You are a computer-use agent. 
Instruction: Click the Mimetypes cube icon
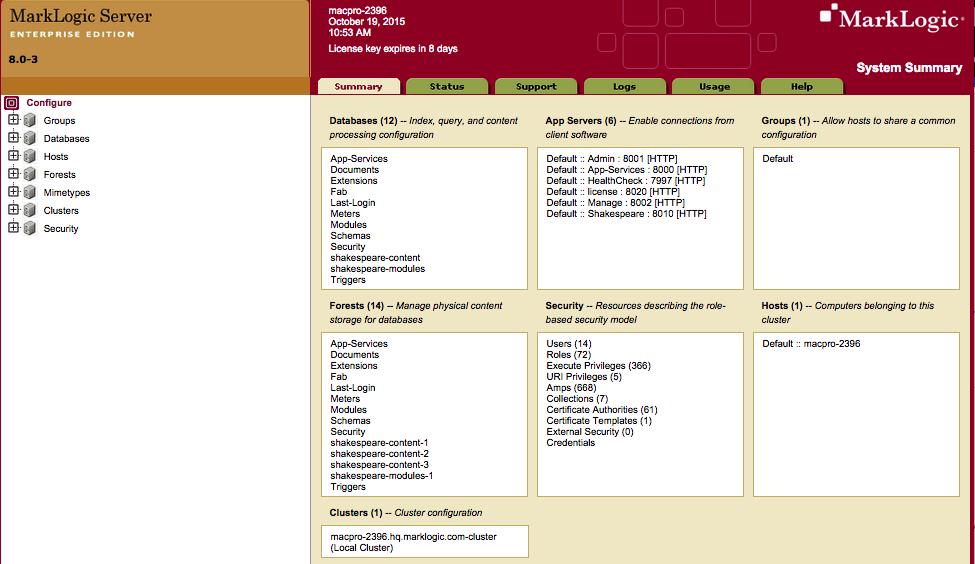coord(29,193)
